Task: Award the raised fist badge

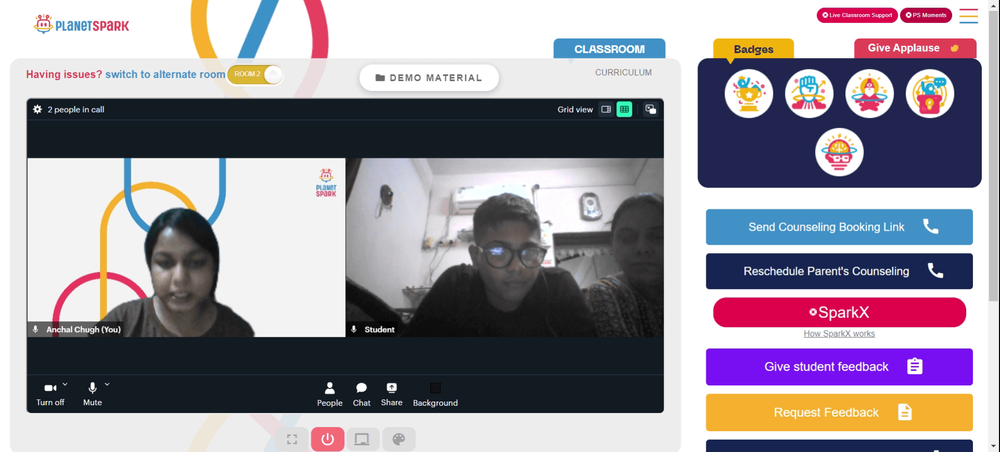Action: point(809,94)
